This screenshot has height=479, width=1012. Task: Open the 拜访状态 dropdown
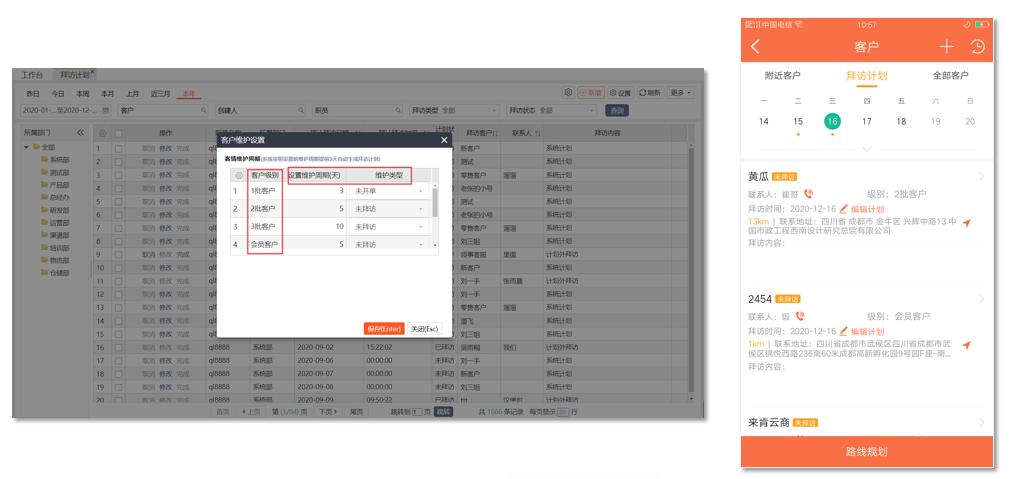551,111
